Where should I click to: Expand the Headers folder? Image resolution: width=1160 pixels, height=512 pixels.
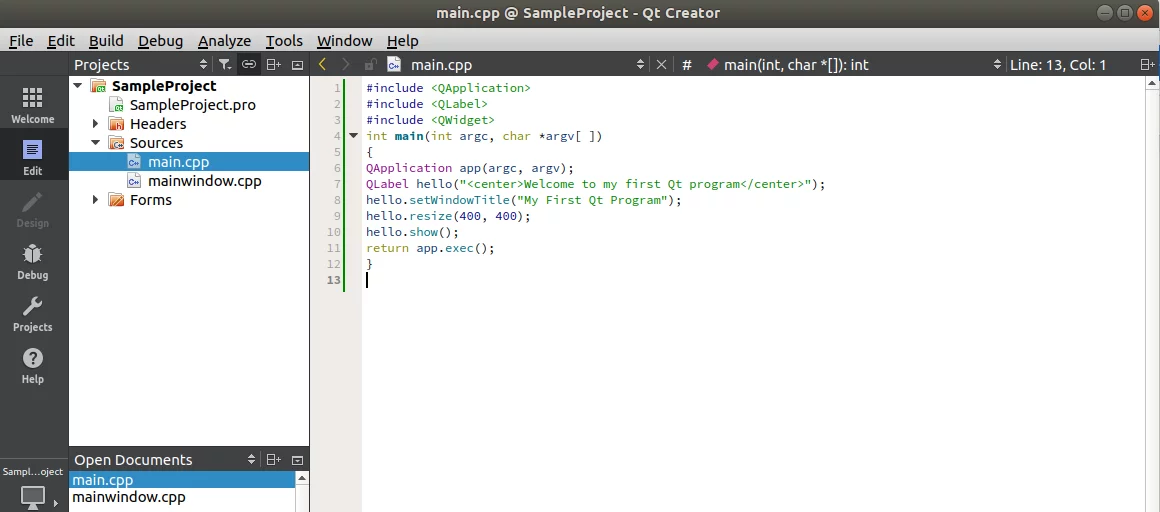pyautogui.click(x=95, y=124)
